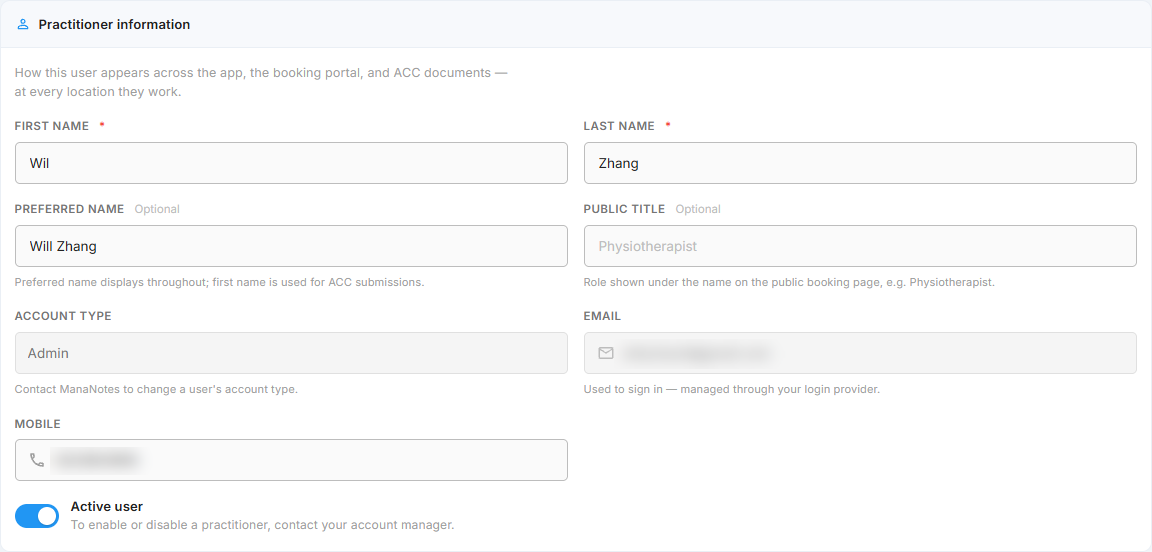Focus the Public Title field
1152x552 pixels.
(x=860, y=246)
